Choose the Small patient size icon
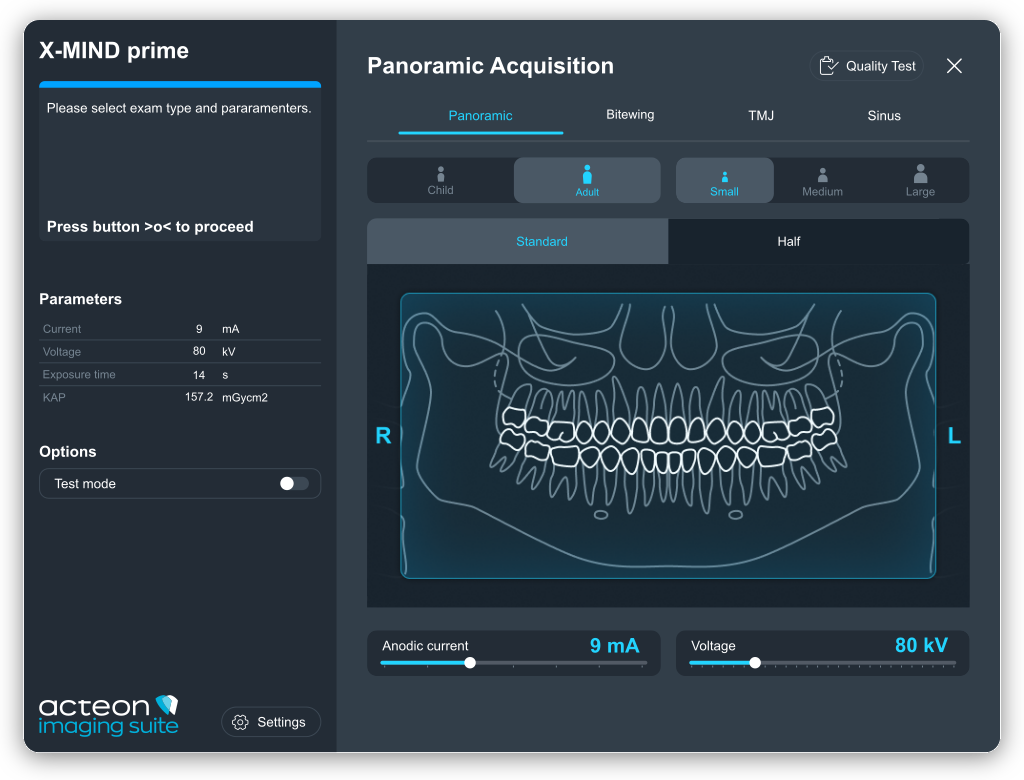Image resolution: width=1024 pixels, height=780 pixels. tap(724, 176)
